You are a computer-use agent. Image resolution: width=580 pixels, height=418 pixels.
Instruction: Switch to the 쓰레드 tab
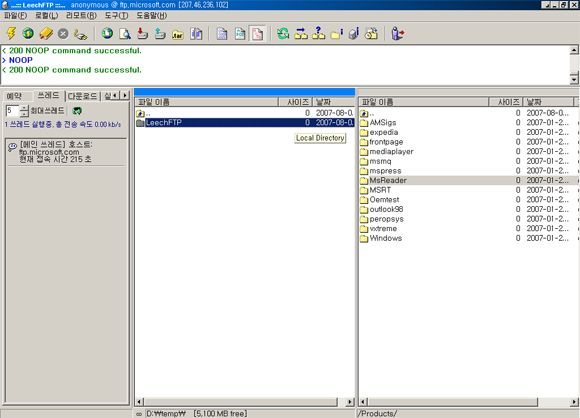tap(48, 95)
